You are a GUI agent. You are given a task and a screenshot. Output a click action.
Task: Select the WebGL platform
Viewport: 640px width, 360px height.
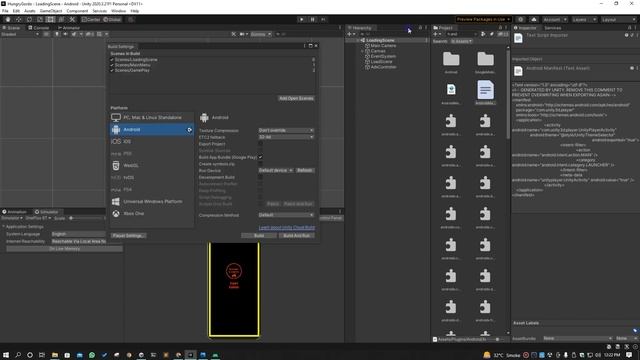click(152, 165)
